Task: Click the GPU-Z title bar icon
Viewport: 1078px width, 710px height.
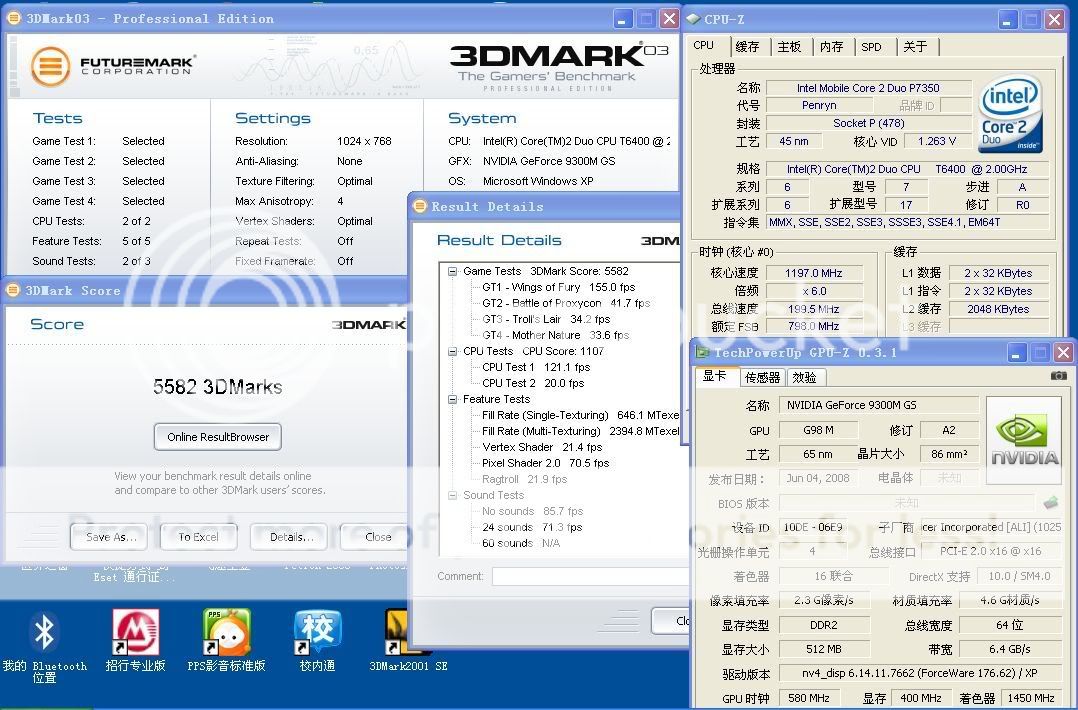Action: [702, 352]
